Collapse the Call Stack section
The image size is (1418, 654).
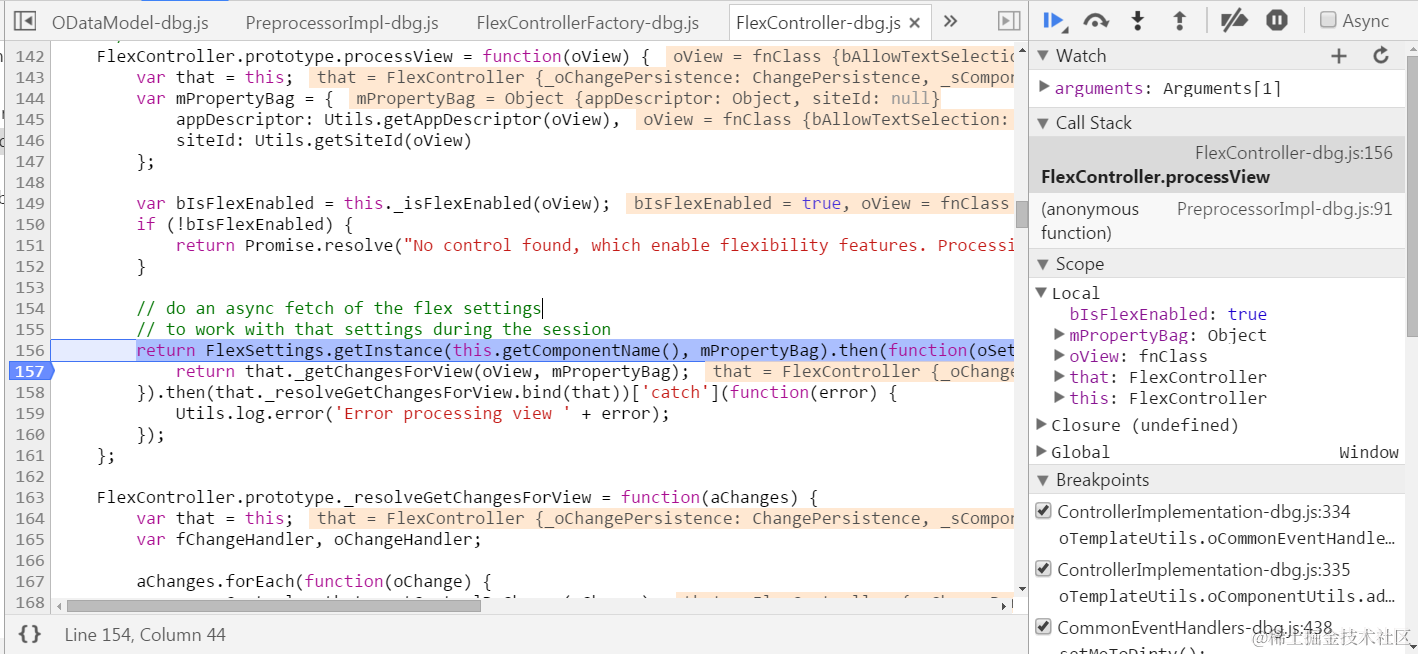(x=1043, y=123)
